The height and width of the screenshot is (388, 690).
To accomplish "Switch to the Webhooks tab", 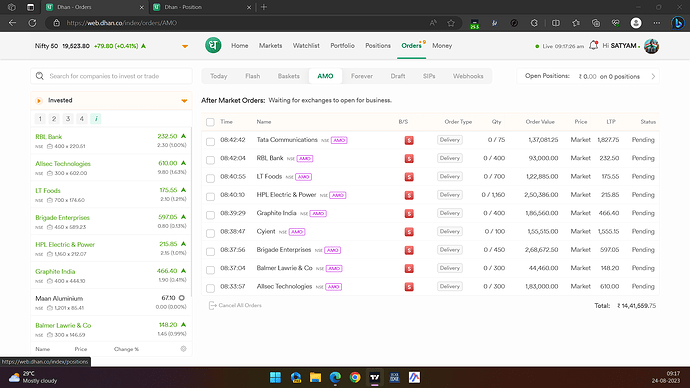I will click(468, 76).
